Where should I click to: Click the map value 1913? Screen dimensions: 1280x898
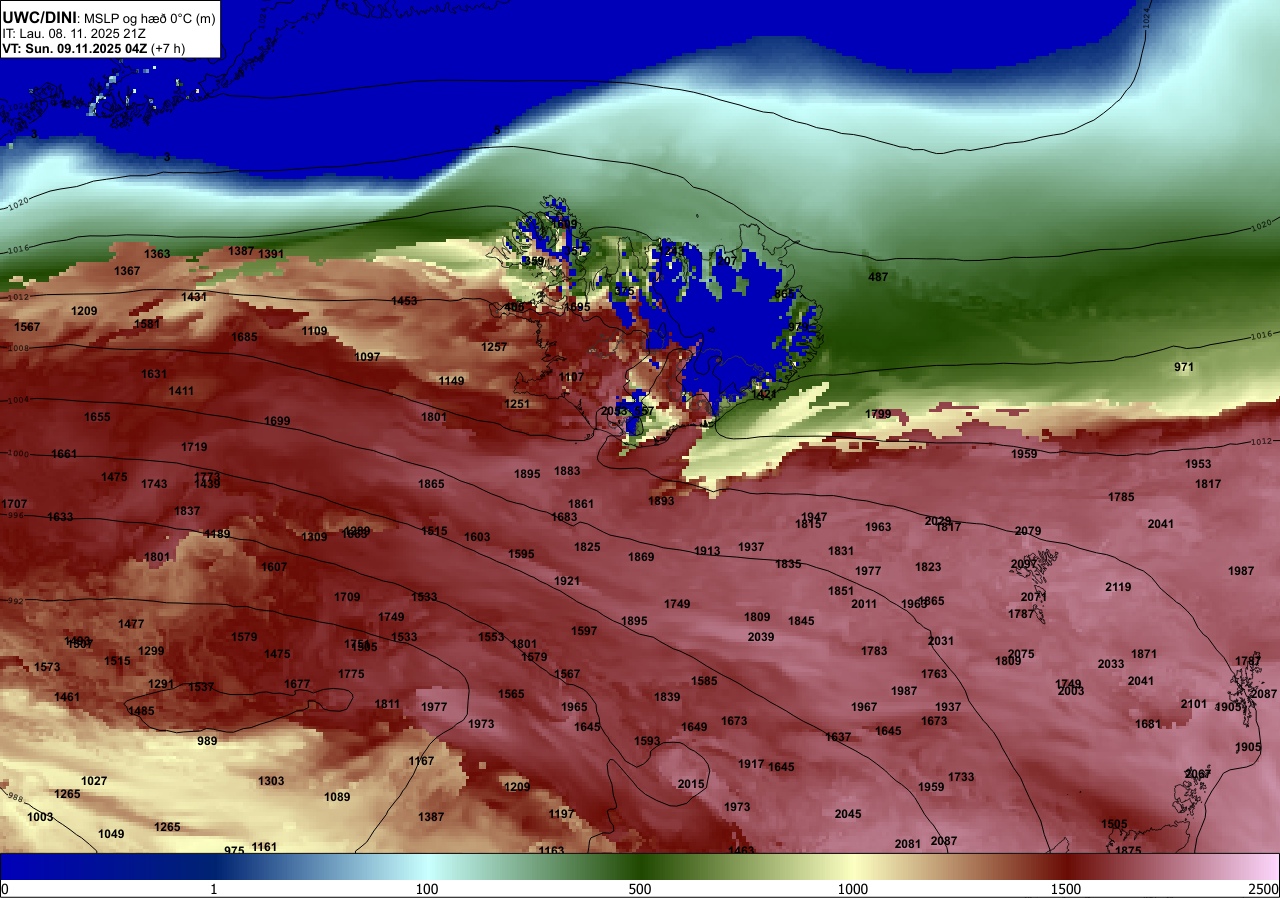707,551
